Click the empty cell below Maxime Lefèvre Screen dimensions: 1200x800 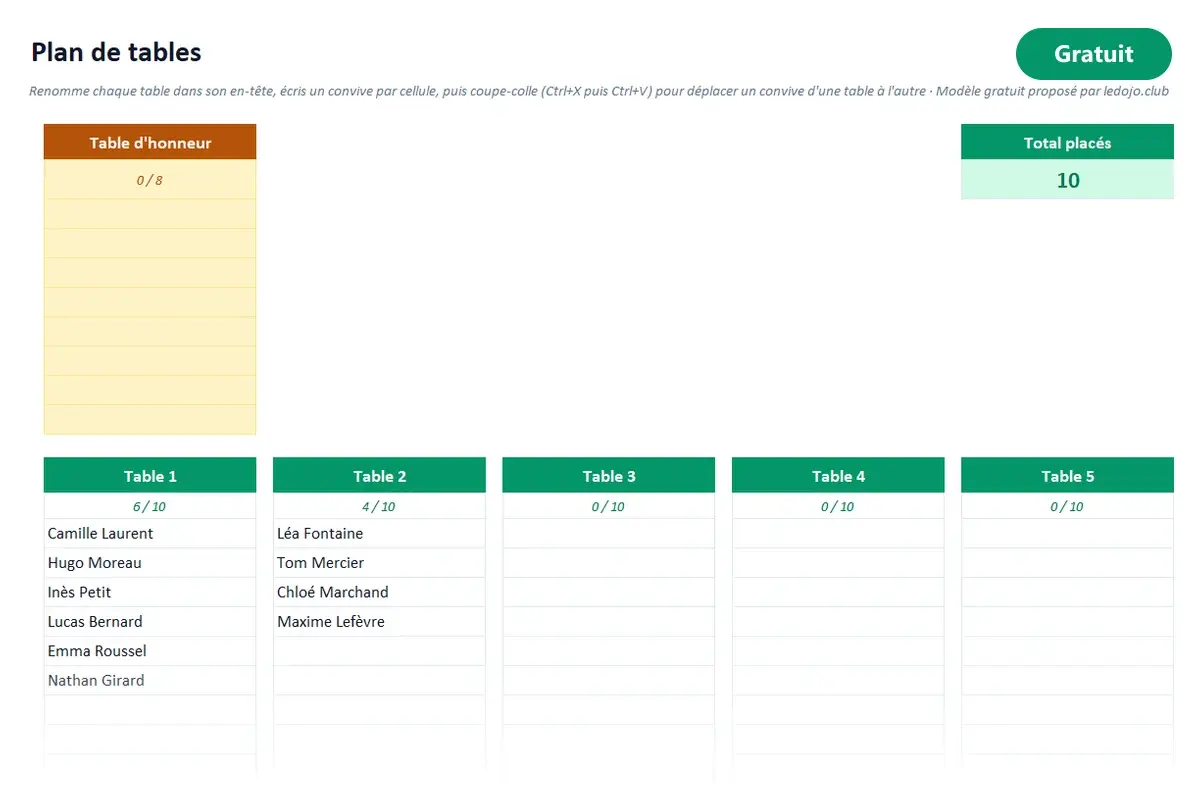coord(379,651)
